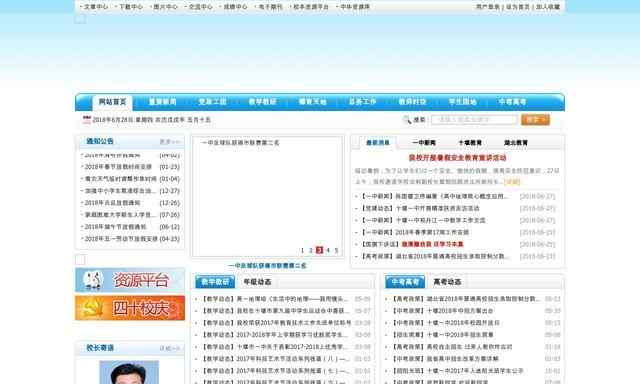This screenshot has width=640, height=384.
Task: Select the blue 教学教研 panel tab
Action: [215, 282]
